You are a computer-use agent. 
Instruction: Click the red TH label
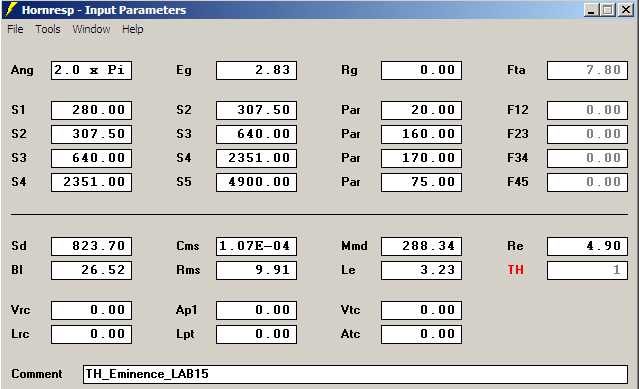click(x=516, y=270)
